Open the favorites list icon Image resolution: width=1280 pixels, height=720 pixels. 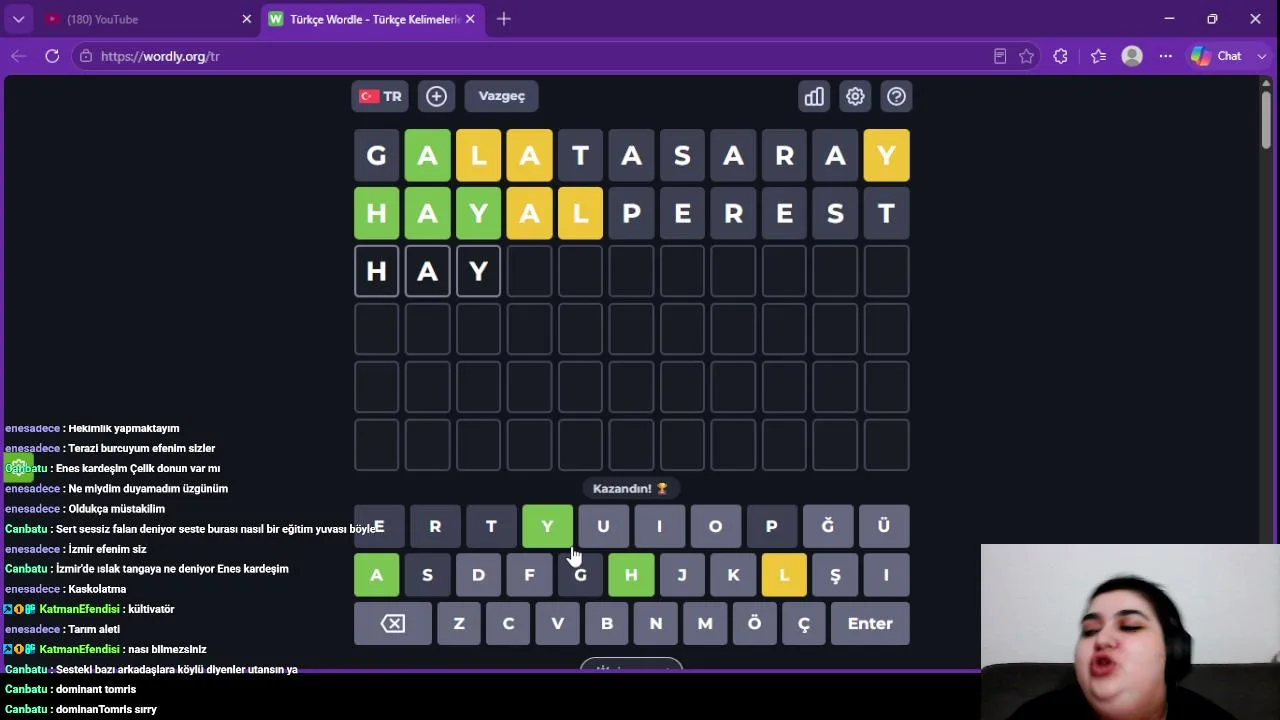(1098, 56)
